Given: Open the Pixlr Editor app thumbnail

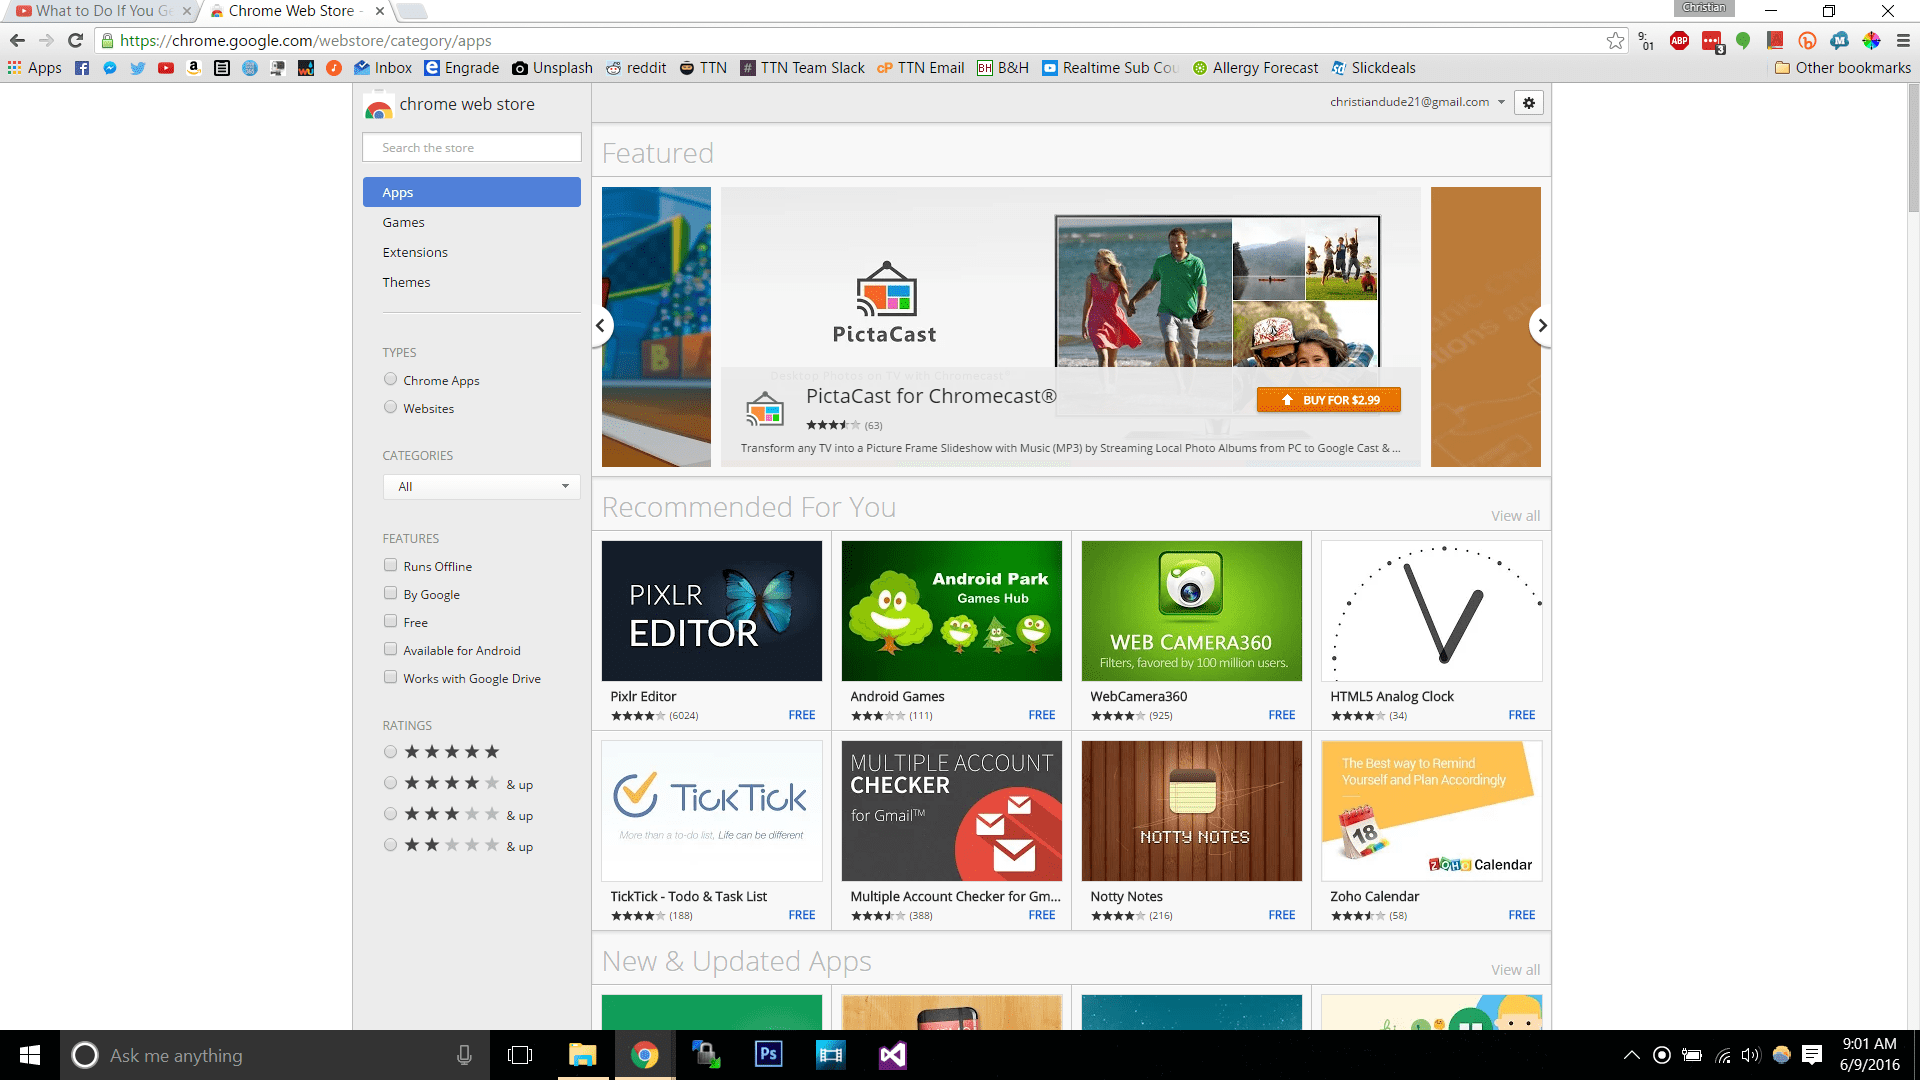Looking at the screenshot, I should click(711, 611).
